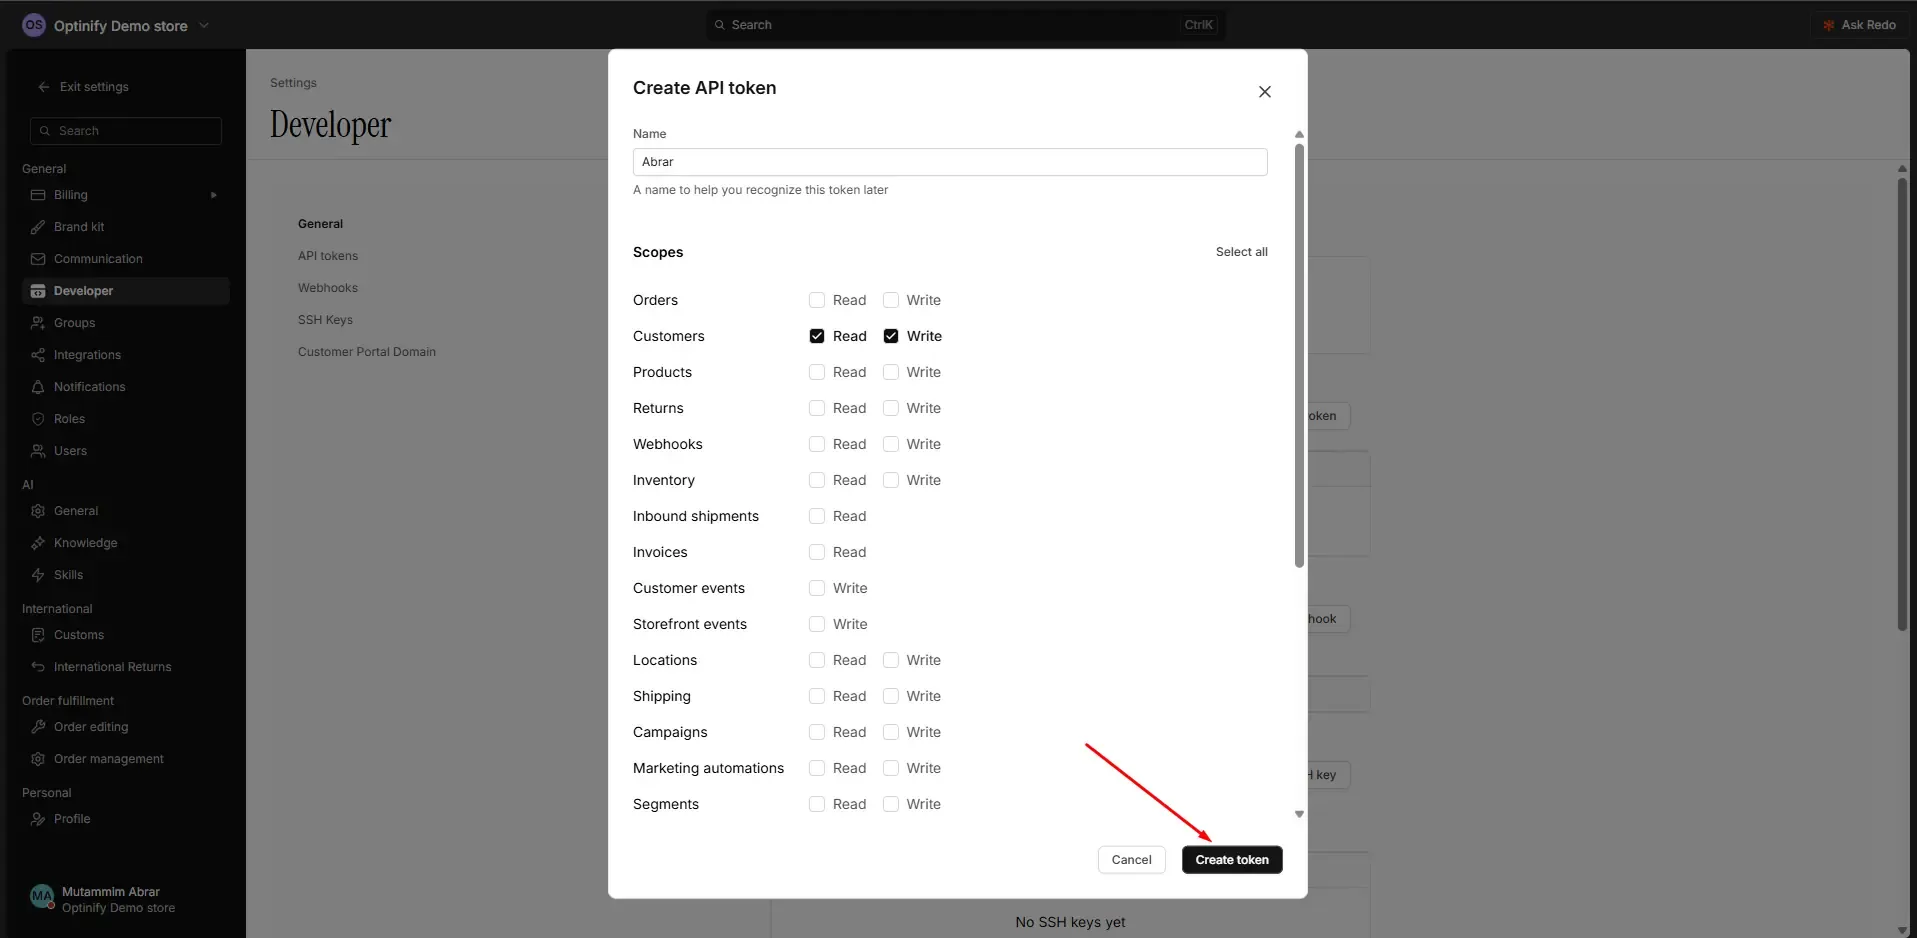Tick Inventory Read scope checkbox
1917x938 pixels.
pos(817,480)
